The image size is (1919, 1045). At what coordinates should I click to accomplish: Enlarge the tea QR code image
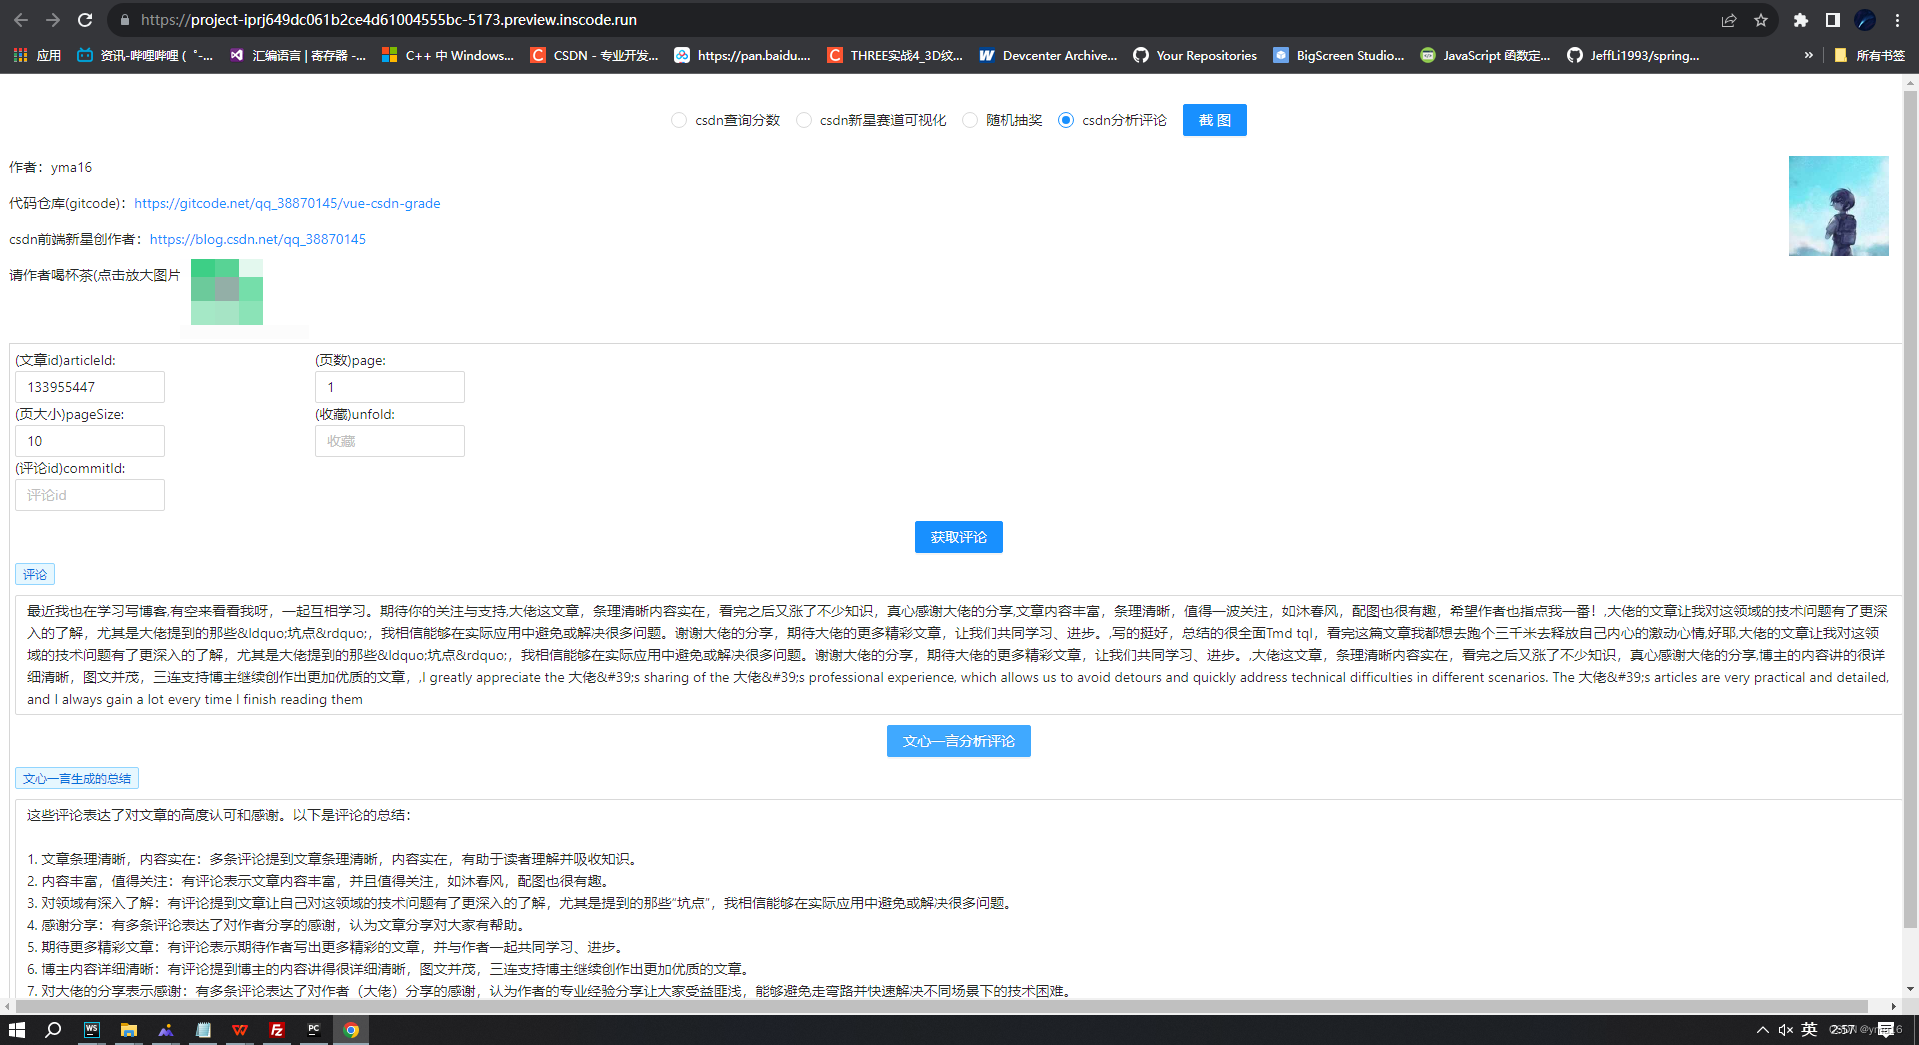tap(226, 291)
